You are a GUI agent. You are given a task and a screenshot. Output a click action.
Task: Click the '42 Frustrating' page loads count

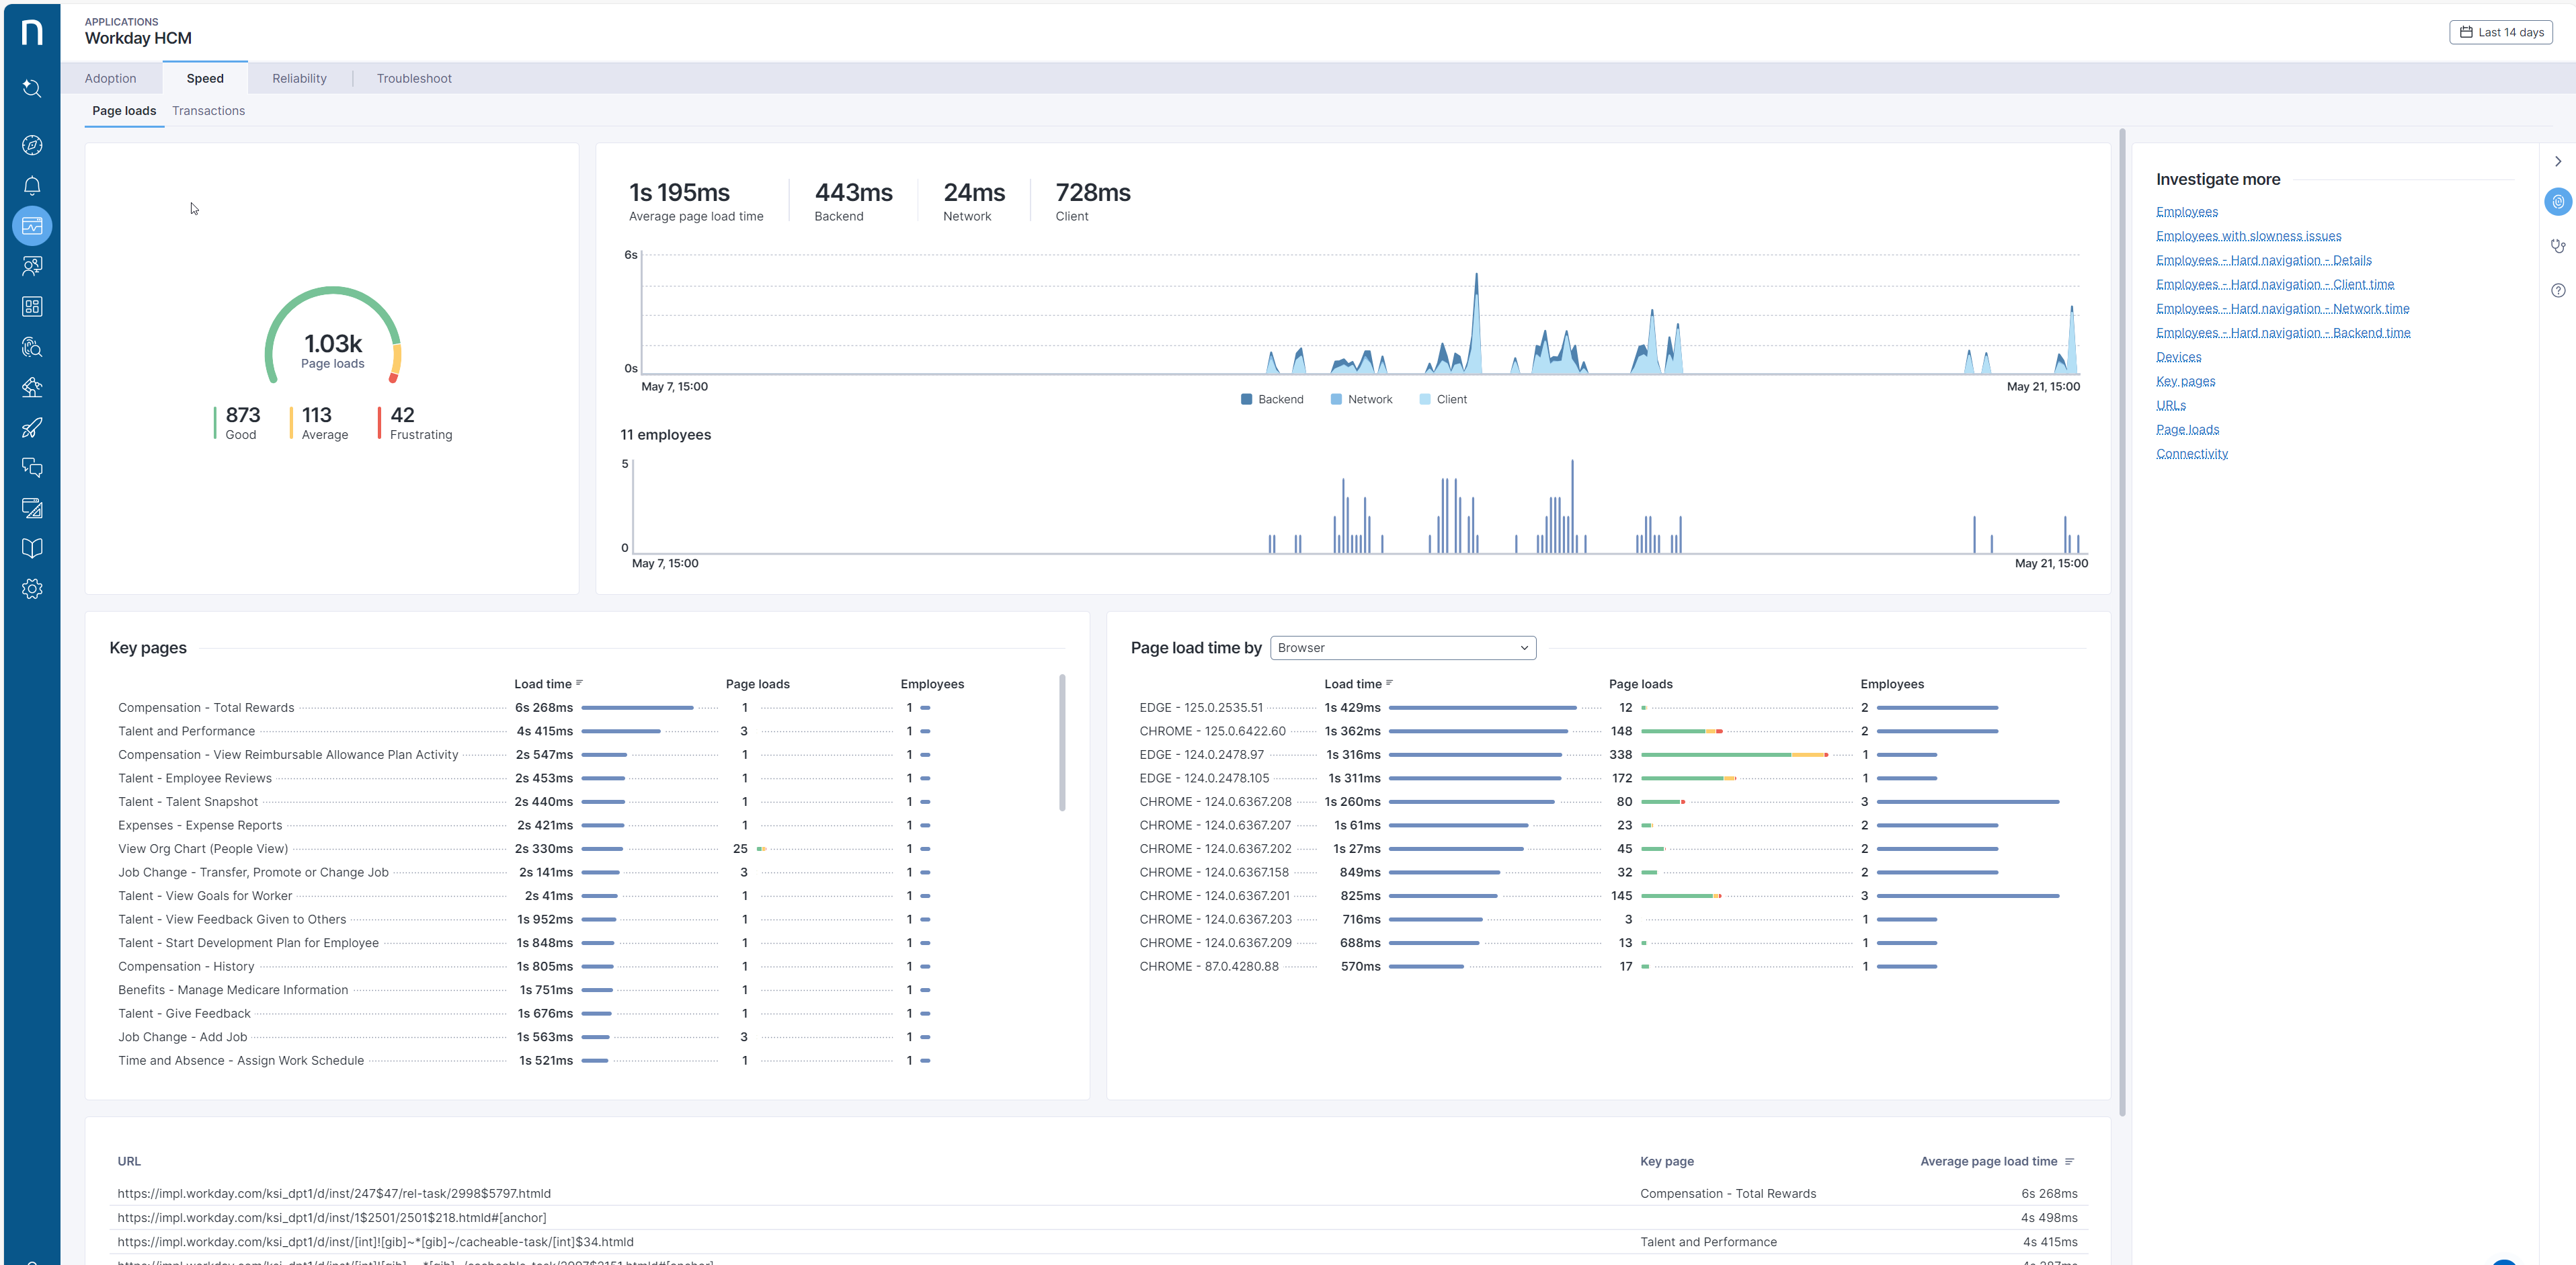coord(415,423)
